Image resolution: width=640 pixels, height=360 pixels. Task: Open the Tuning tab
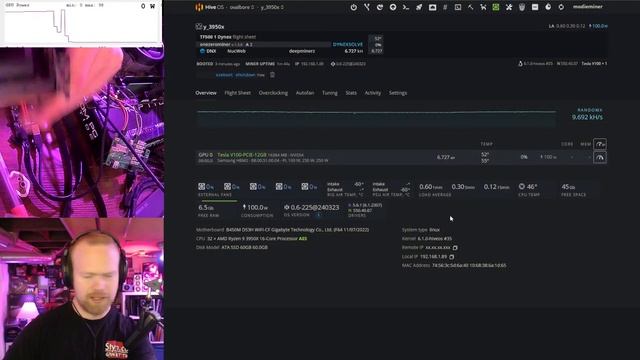330,93
